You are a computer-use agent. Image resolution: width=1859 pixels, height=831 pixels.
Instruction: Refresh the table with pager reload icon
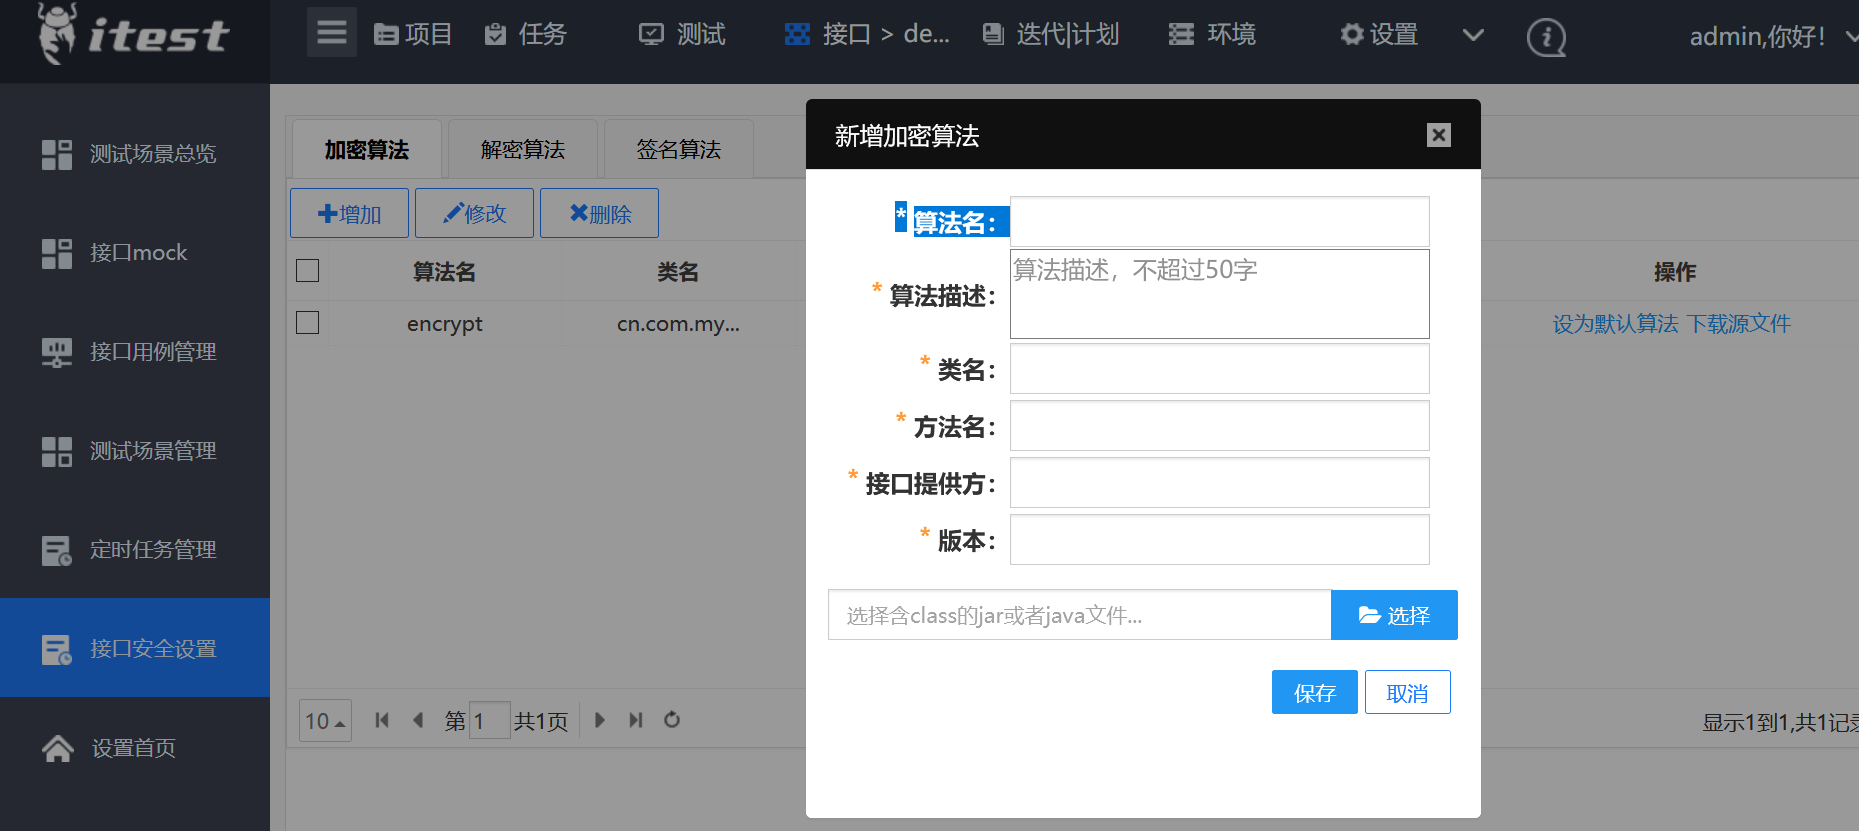tap(672, 720)
